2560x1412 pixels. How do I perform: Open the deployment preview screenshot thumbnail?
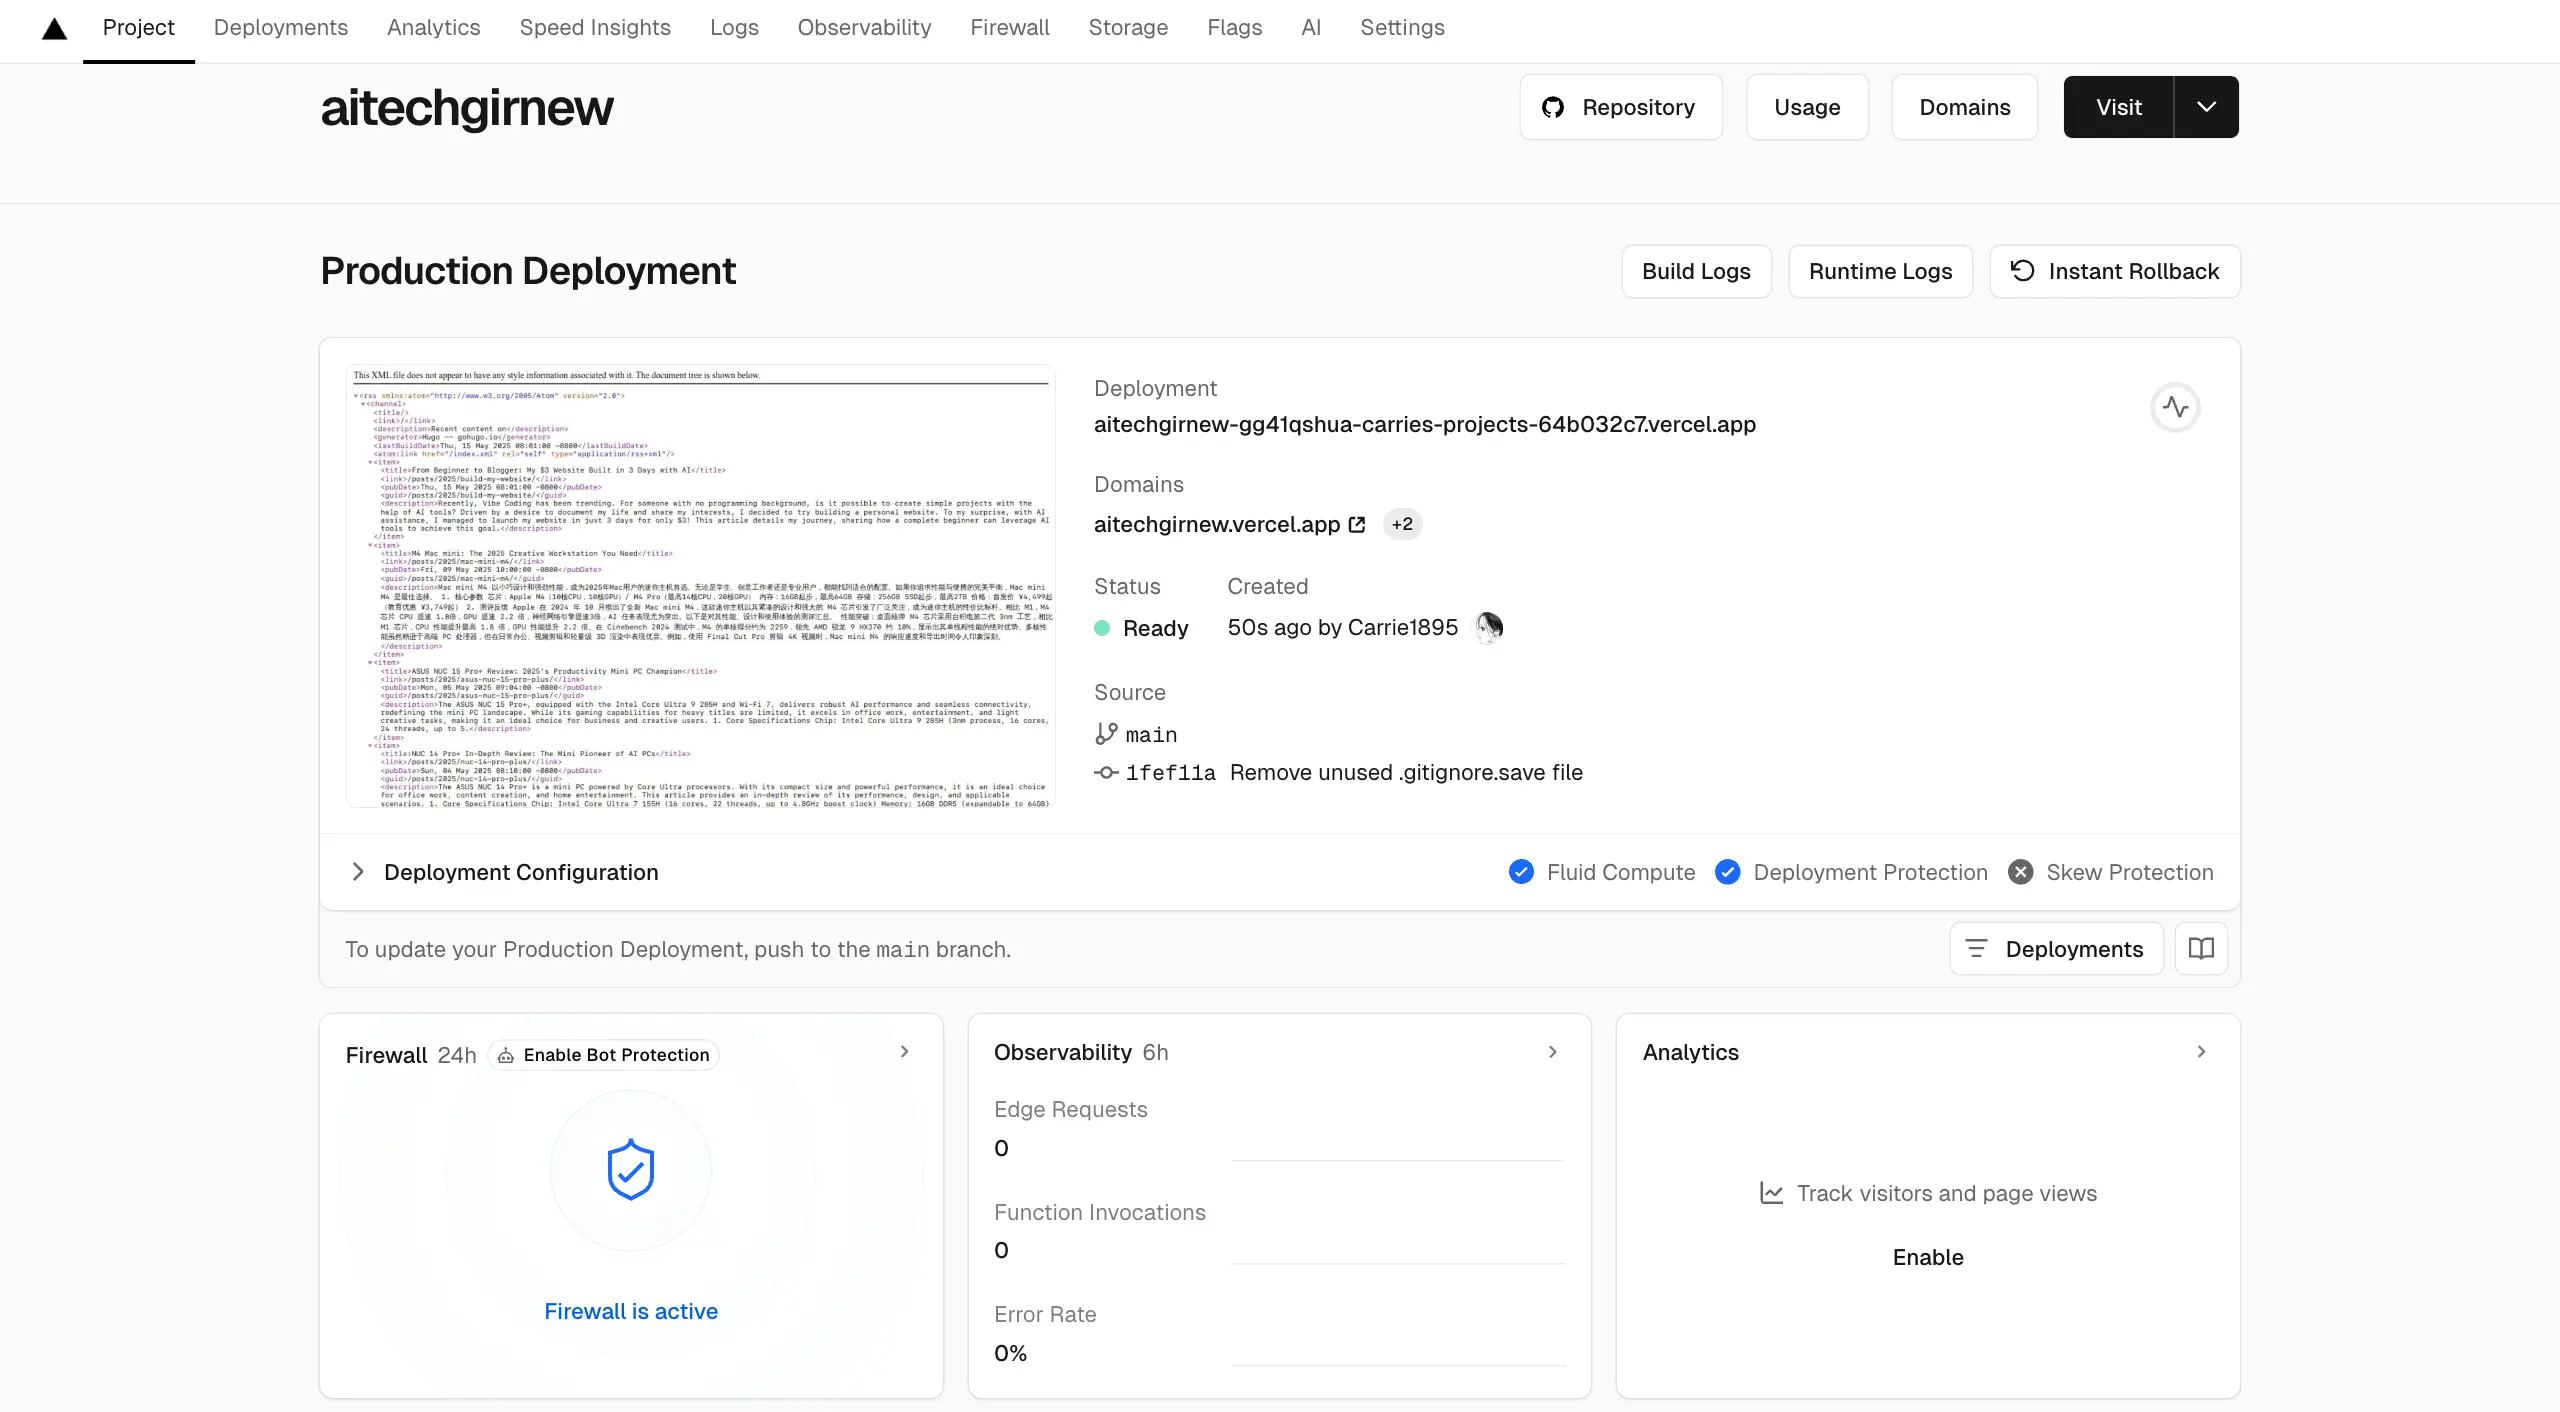tap(701, 586)
